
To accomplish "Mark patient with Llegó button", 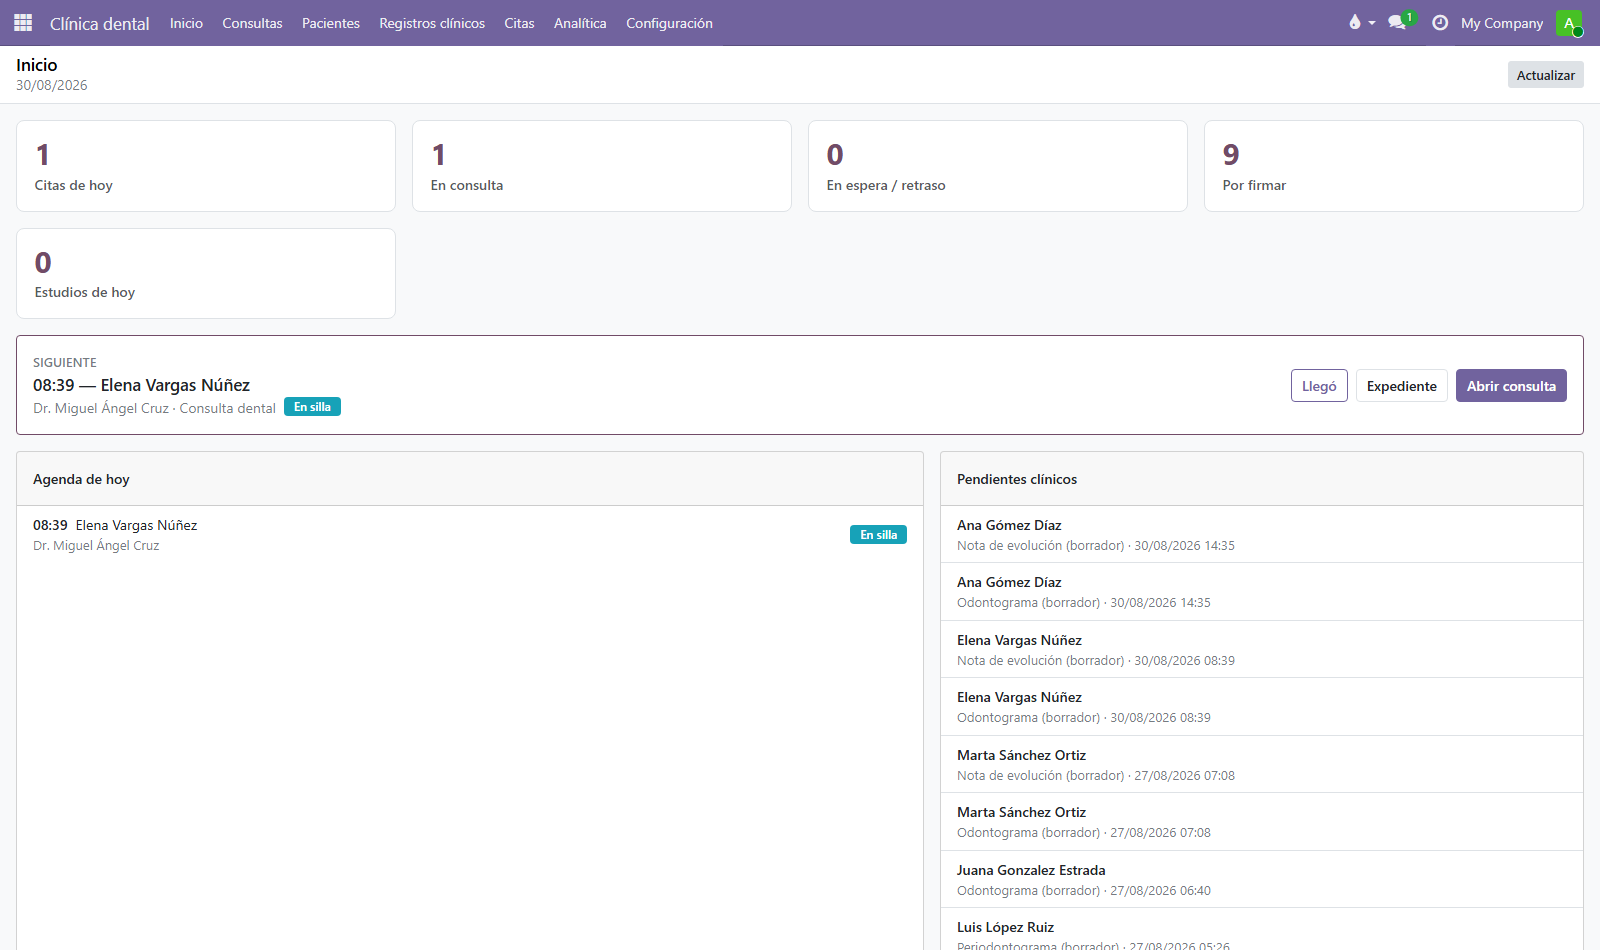I will (x=1319, y=386).
